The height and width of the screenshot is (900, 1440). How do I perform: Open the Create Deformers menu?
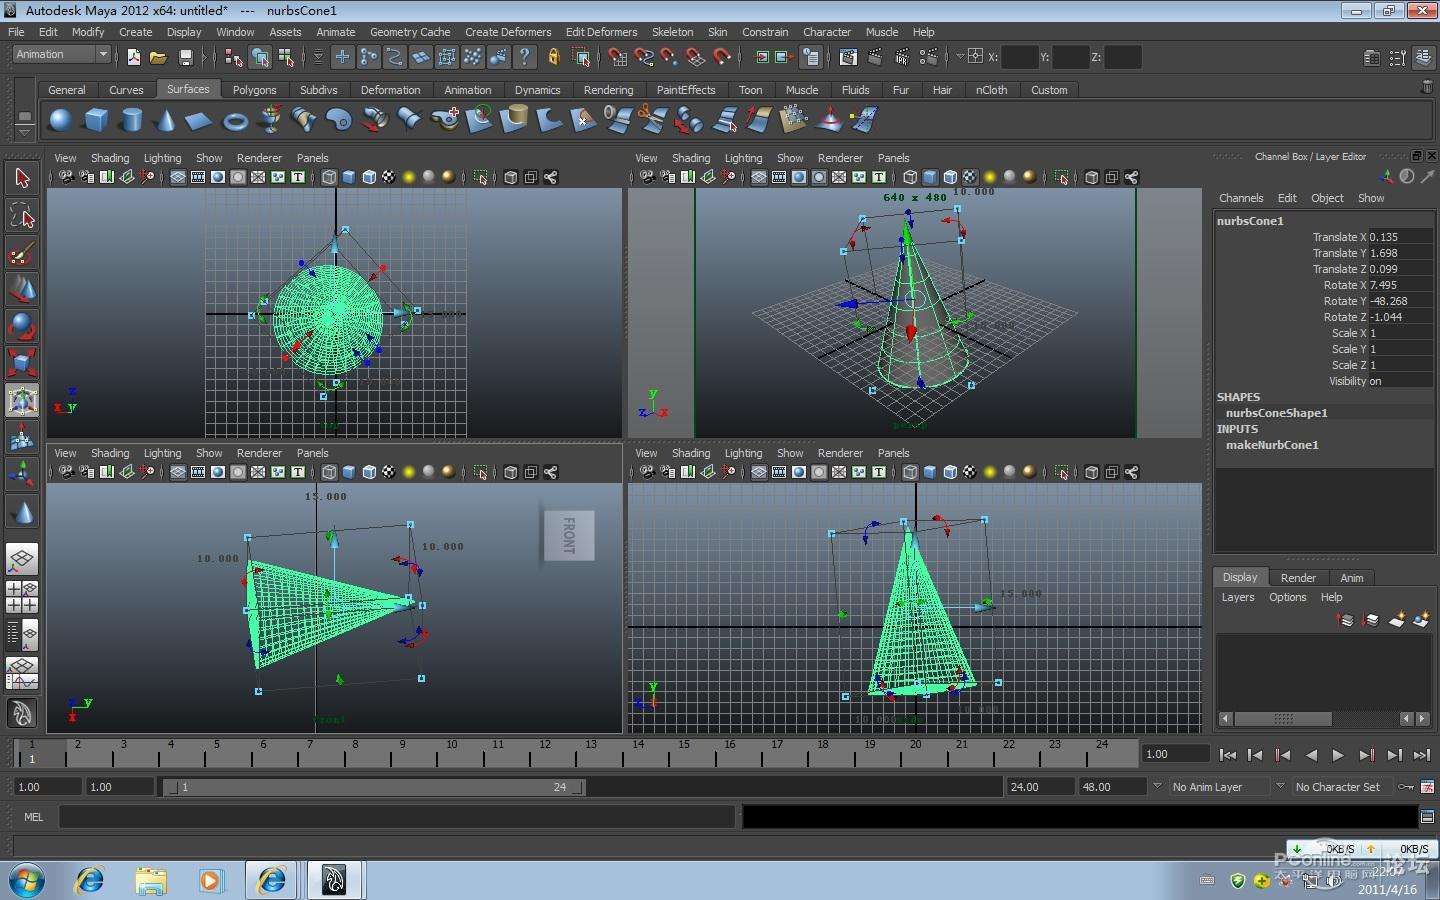(x=507, y=32)
